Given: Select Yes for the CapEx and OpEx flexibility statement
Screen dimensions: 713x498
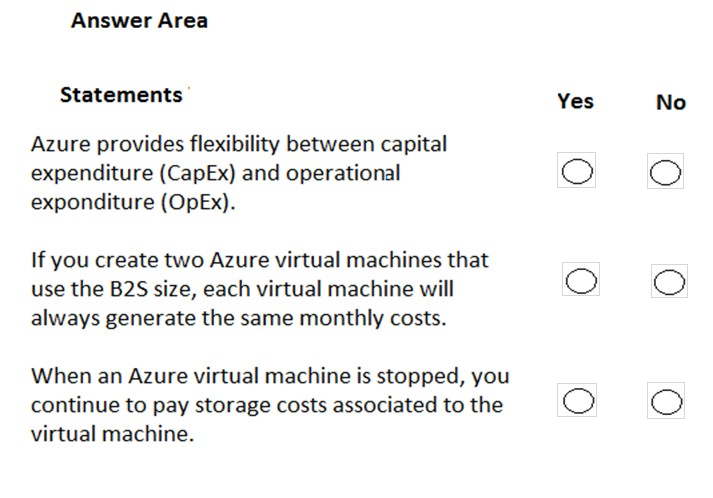Looking at the screenshot, I should click(x=578, y=173).
